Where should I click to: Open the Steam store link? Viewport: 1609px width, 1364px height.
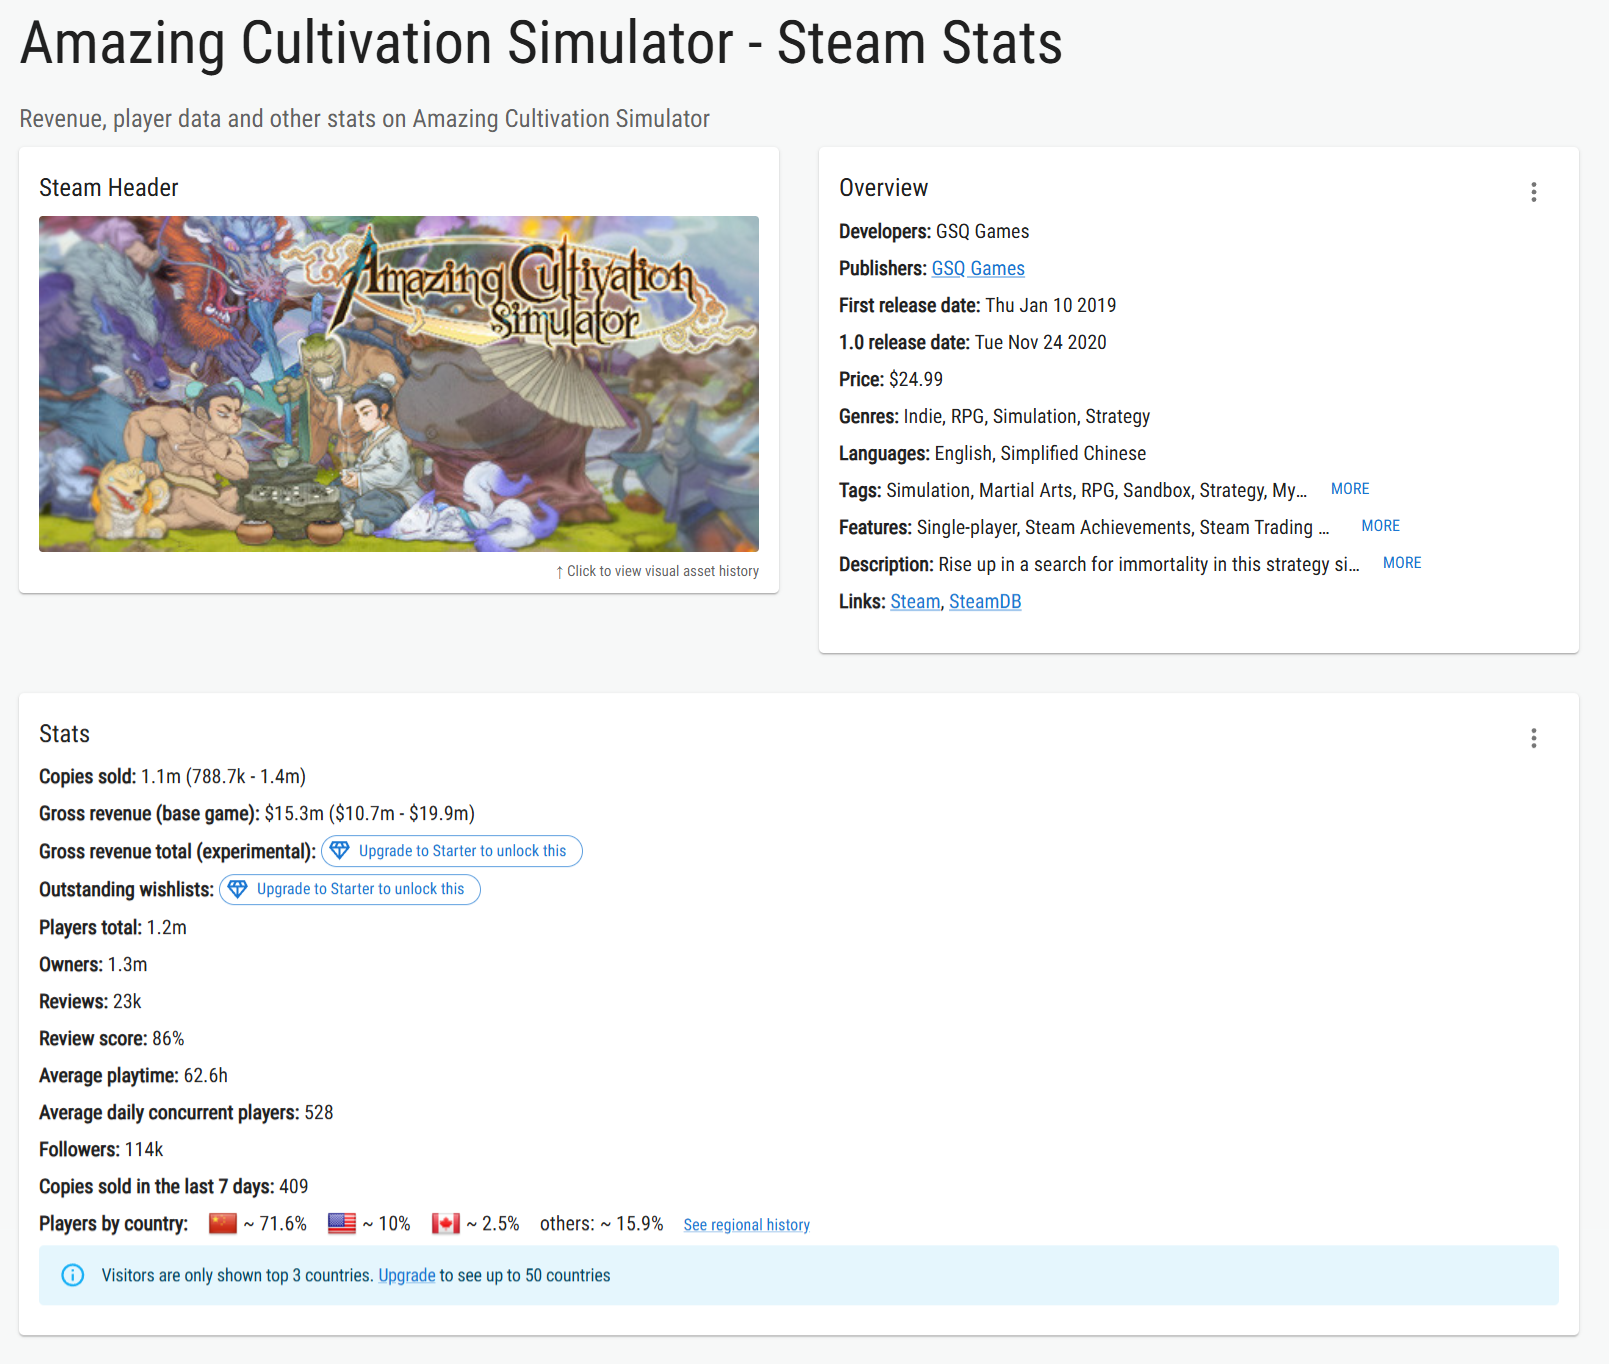[x=915, y=601]
